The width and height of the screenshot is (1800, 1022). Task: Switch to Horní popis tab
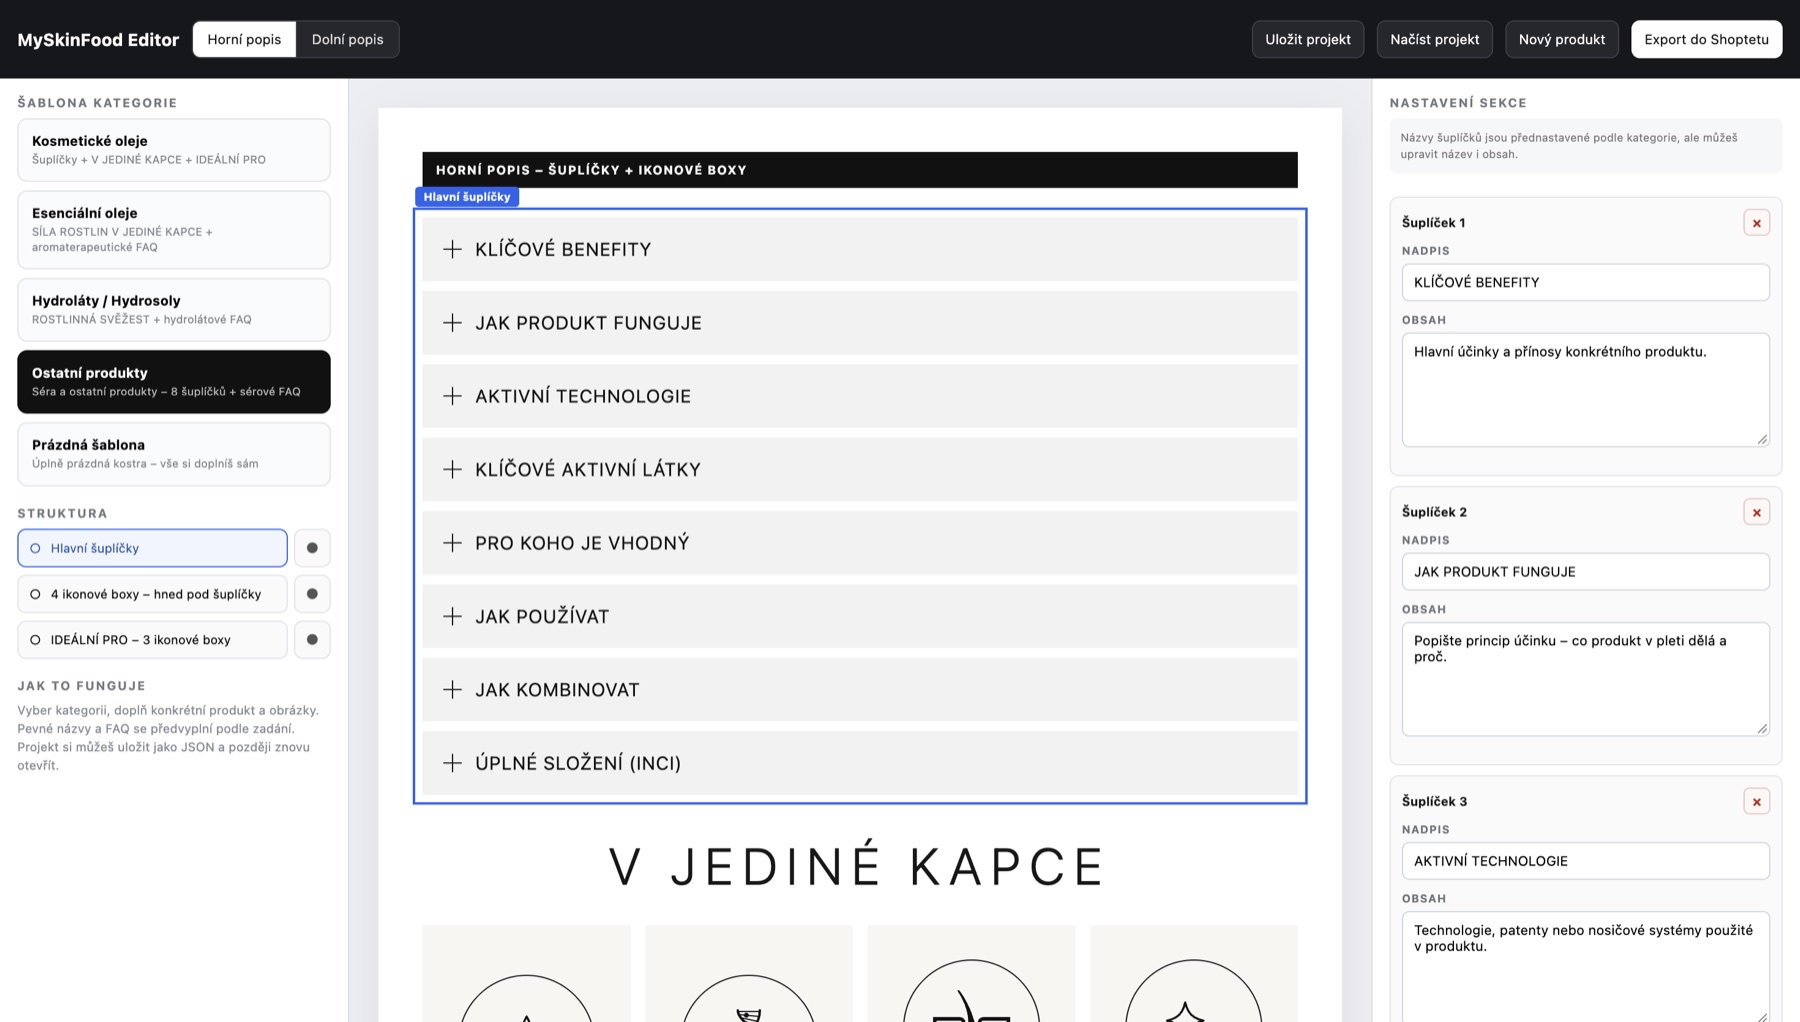(244, 39)
